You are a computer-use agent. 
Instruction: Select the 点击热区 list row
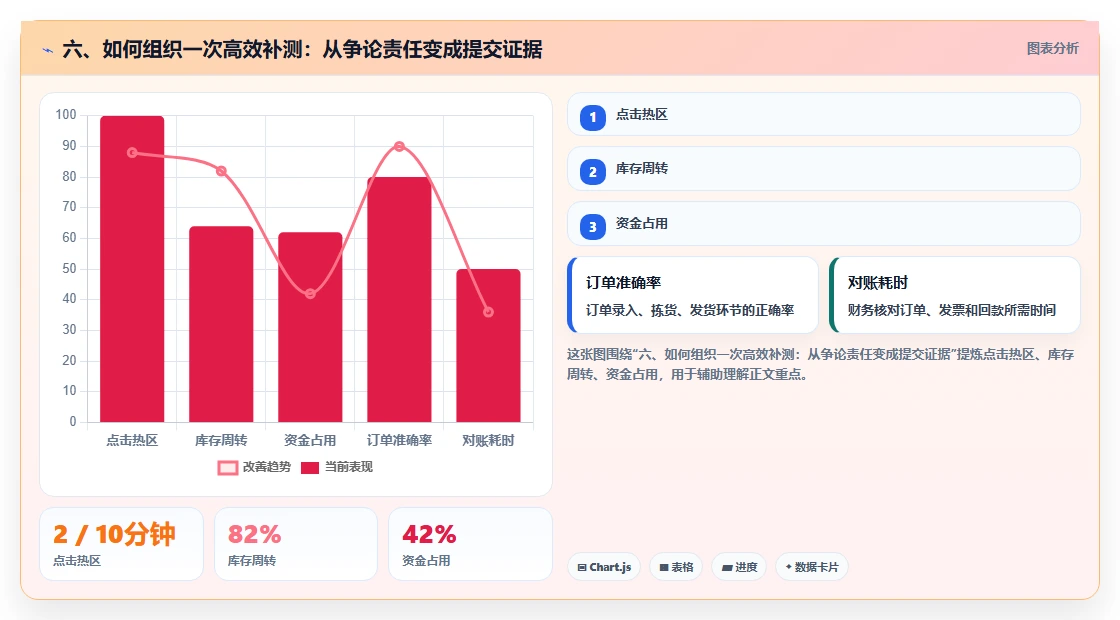(x=824, y=114)
